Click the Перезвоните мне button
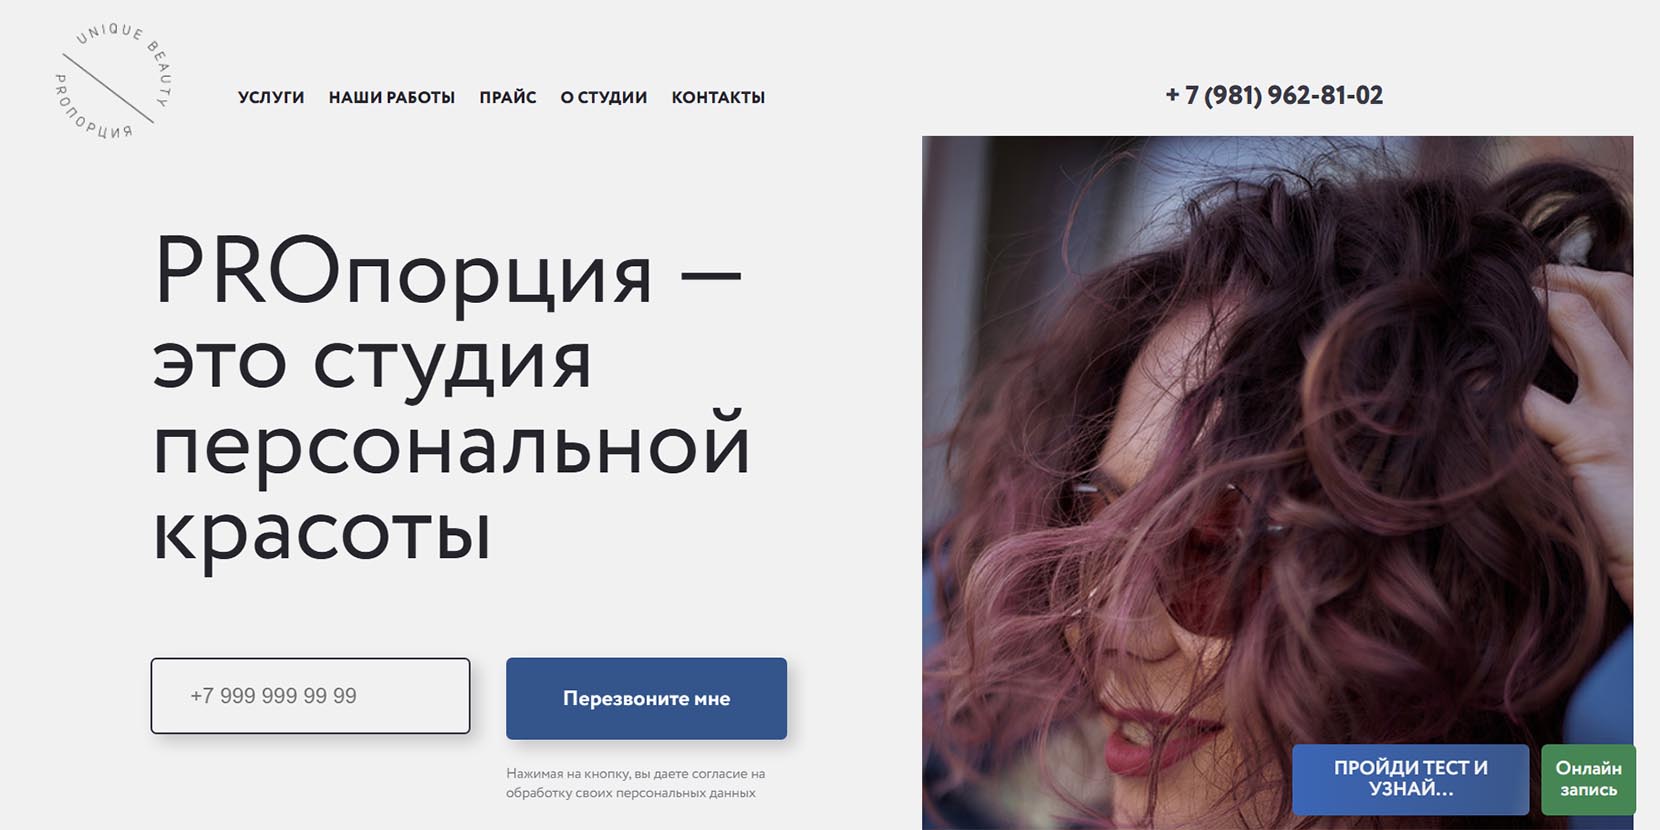This screenshot has width=1660, height=830. (x=646, y=698)
